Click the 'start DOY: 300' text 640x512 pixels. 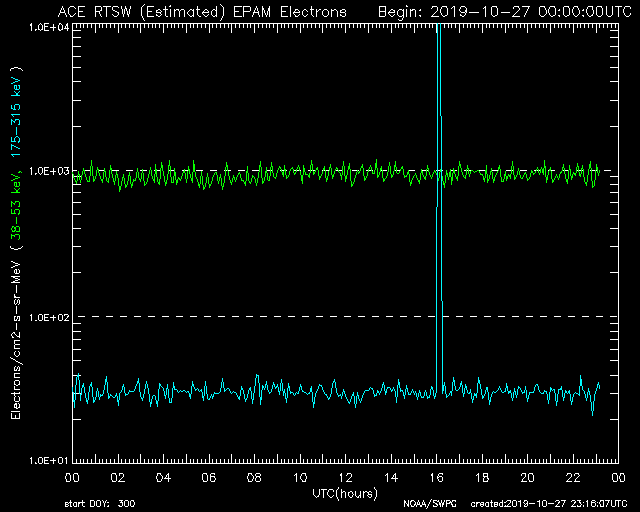point(98,504)
